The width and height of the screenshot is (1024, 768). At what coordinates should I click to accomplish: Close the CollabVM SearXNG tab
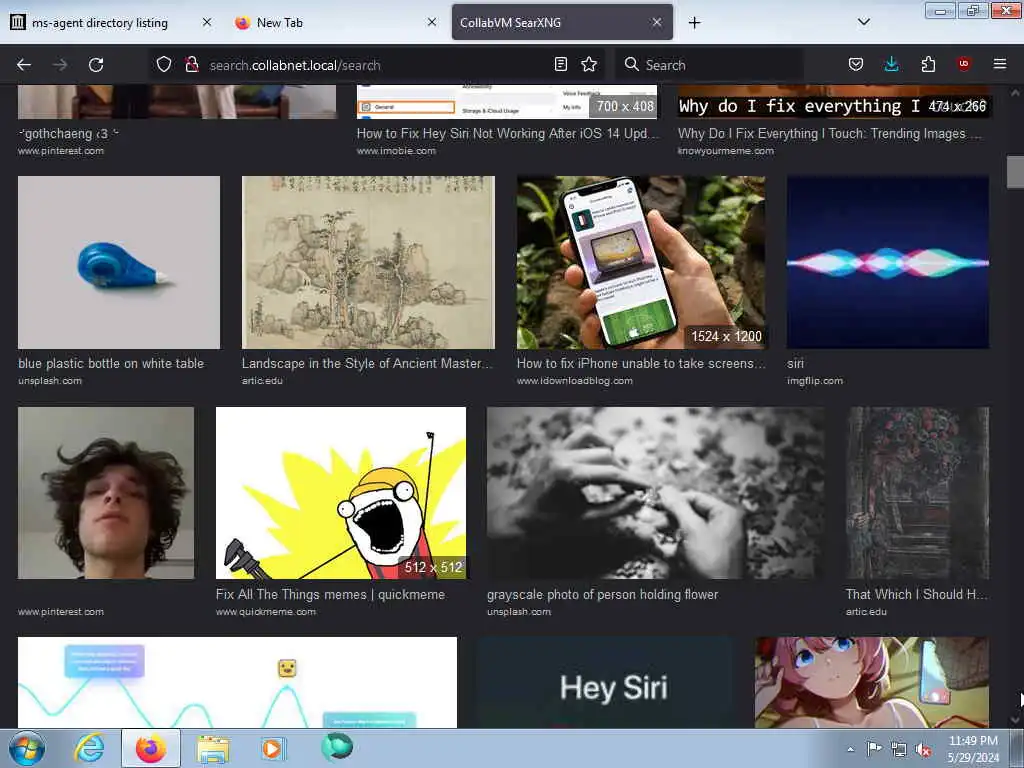click(657, 22)
